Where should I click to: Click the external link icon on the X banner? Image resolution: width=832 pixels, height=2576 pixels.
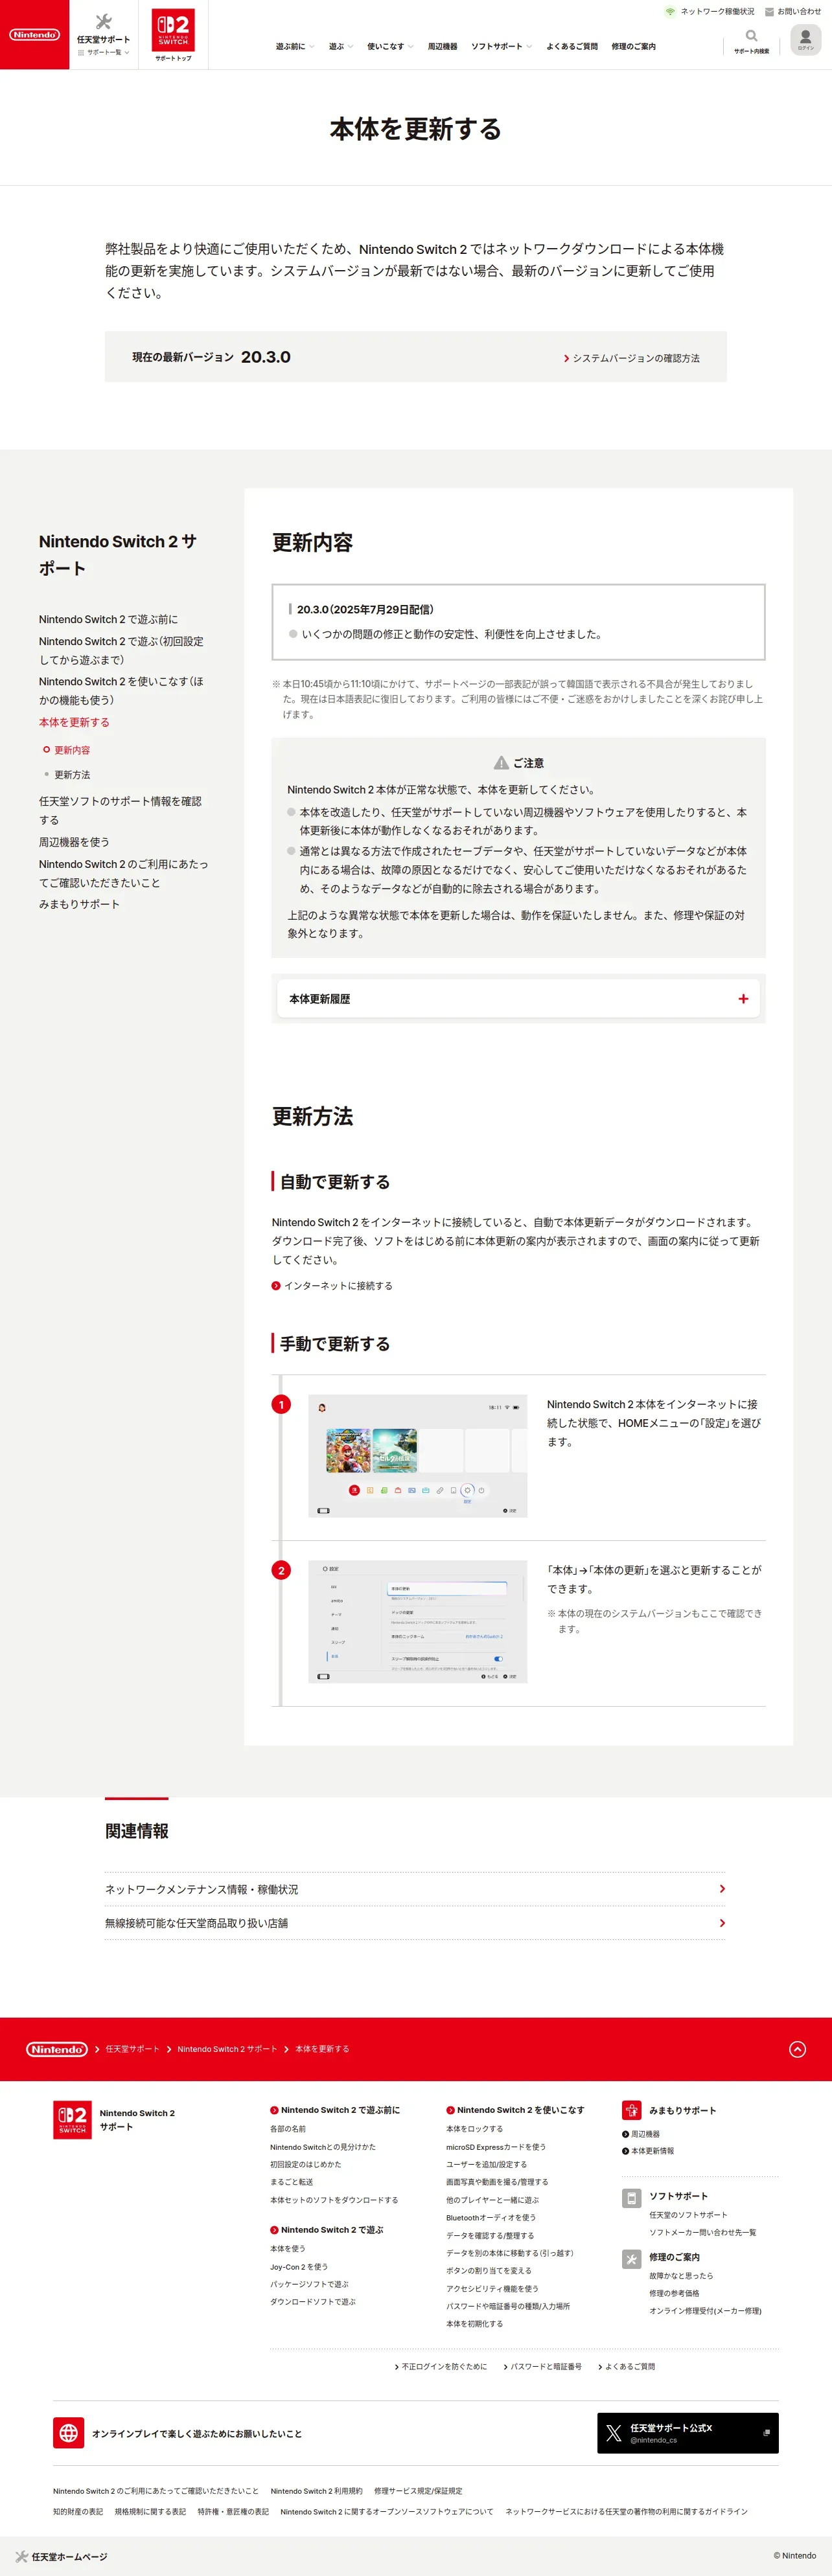(x=766, y=2433)
